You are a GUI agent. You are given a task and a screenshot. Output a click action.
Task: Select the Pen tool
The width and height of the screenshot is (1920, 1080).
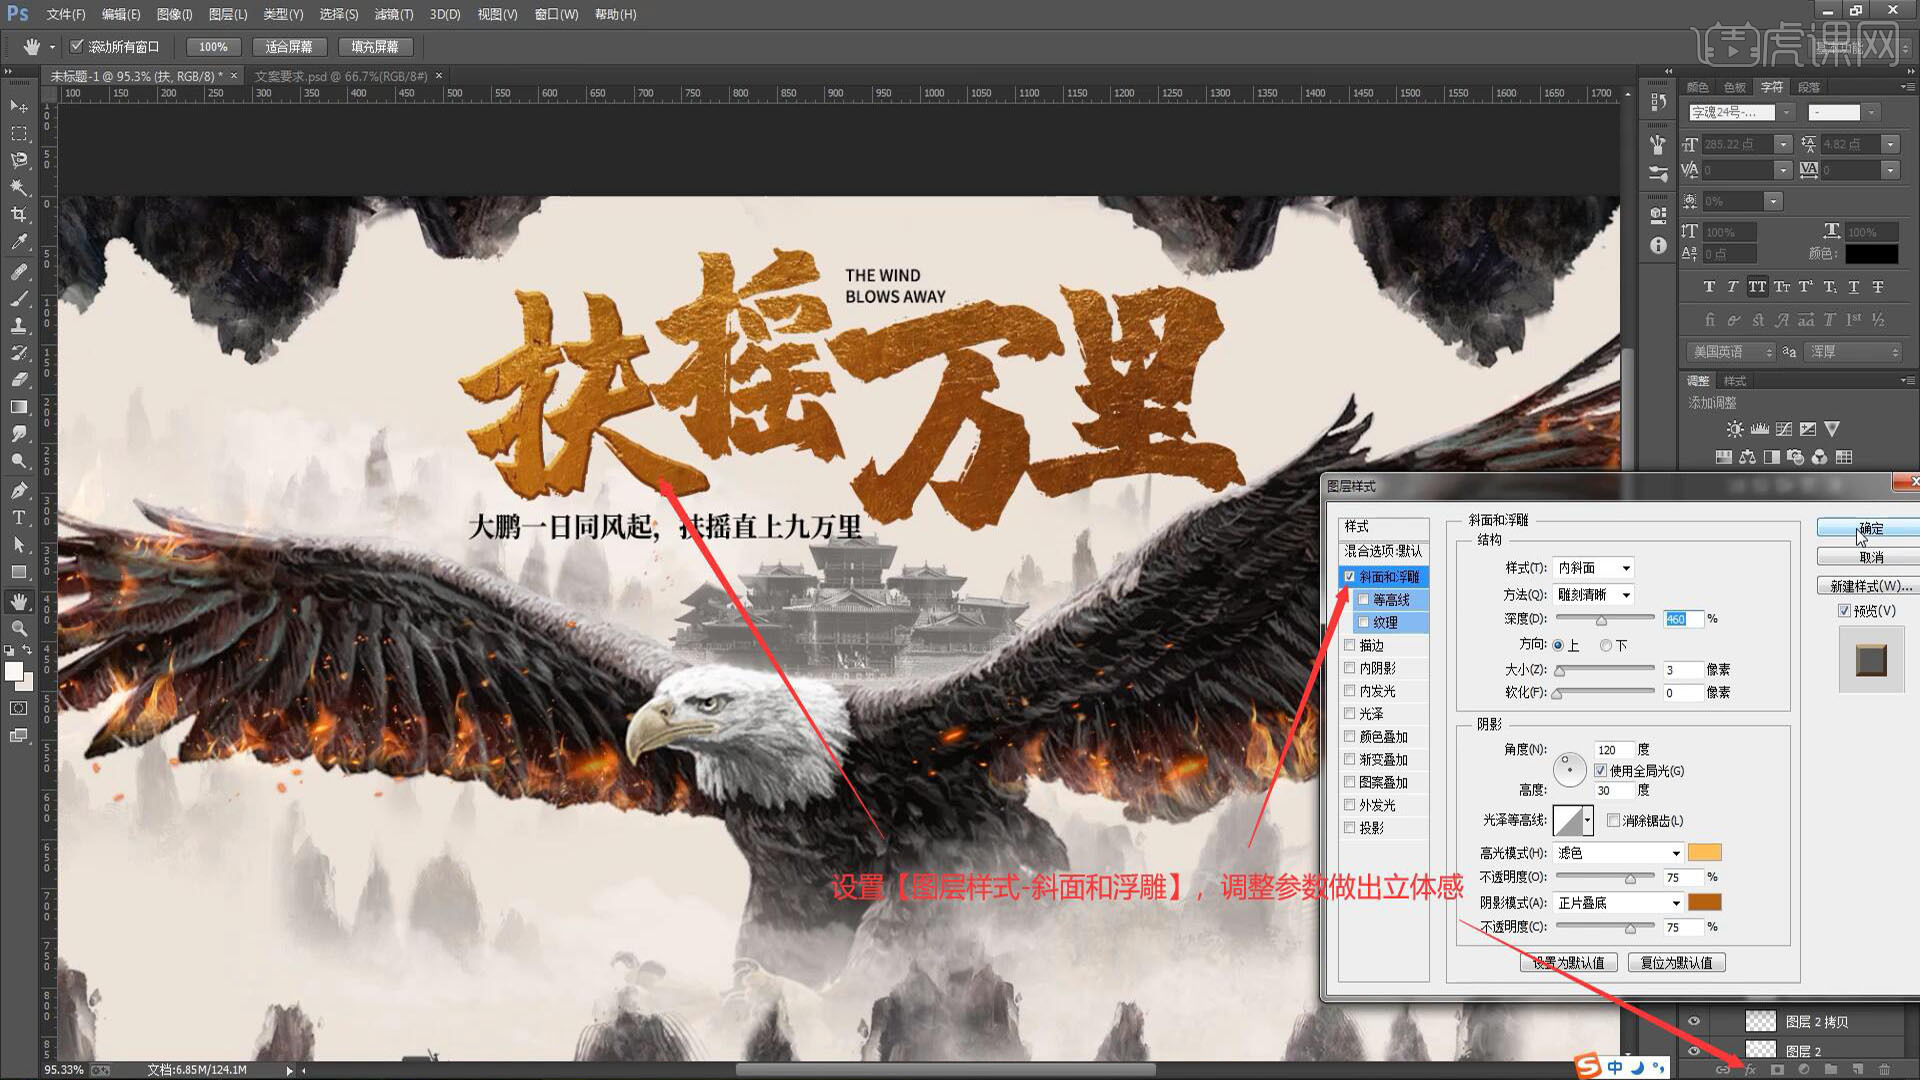point(19,490)
